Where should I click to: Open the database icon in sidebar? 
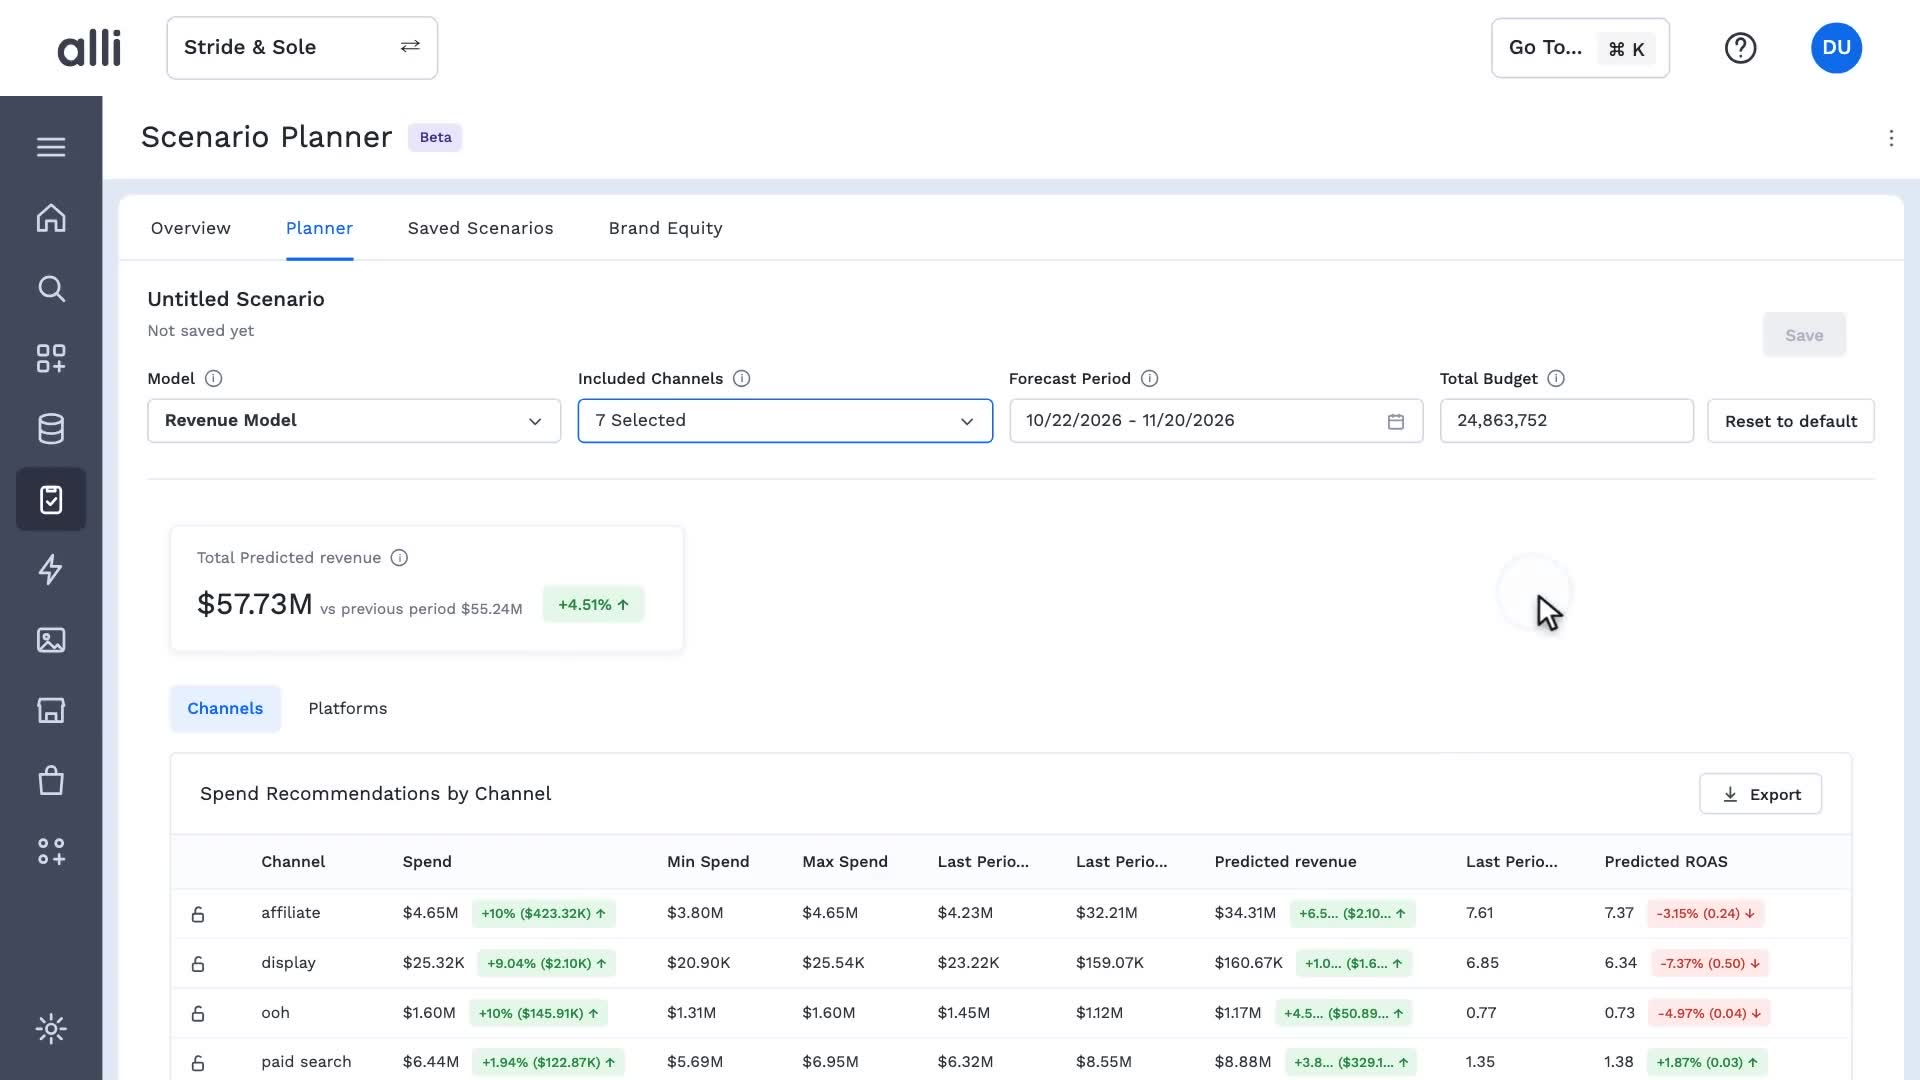(51, 429)
